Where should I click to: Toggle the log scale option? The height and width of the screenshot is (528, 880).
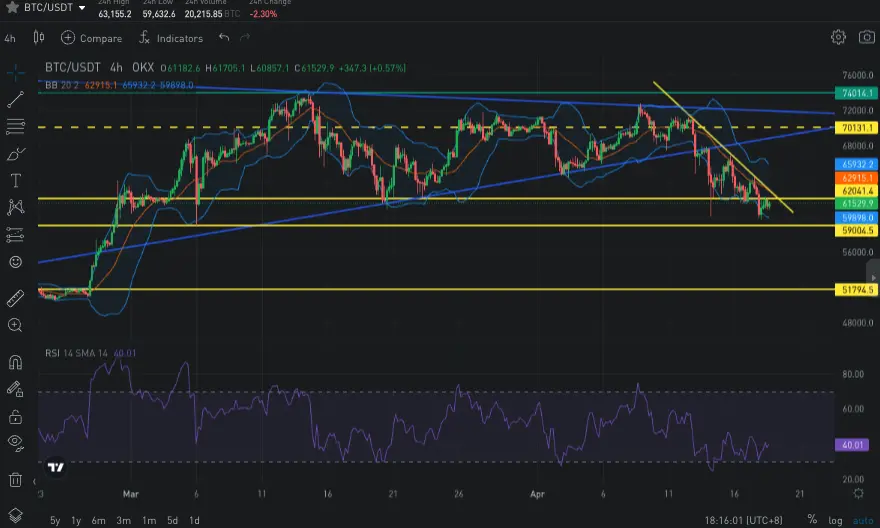pyautogui.click(x=836, y=520)
